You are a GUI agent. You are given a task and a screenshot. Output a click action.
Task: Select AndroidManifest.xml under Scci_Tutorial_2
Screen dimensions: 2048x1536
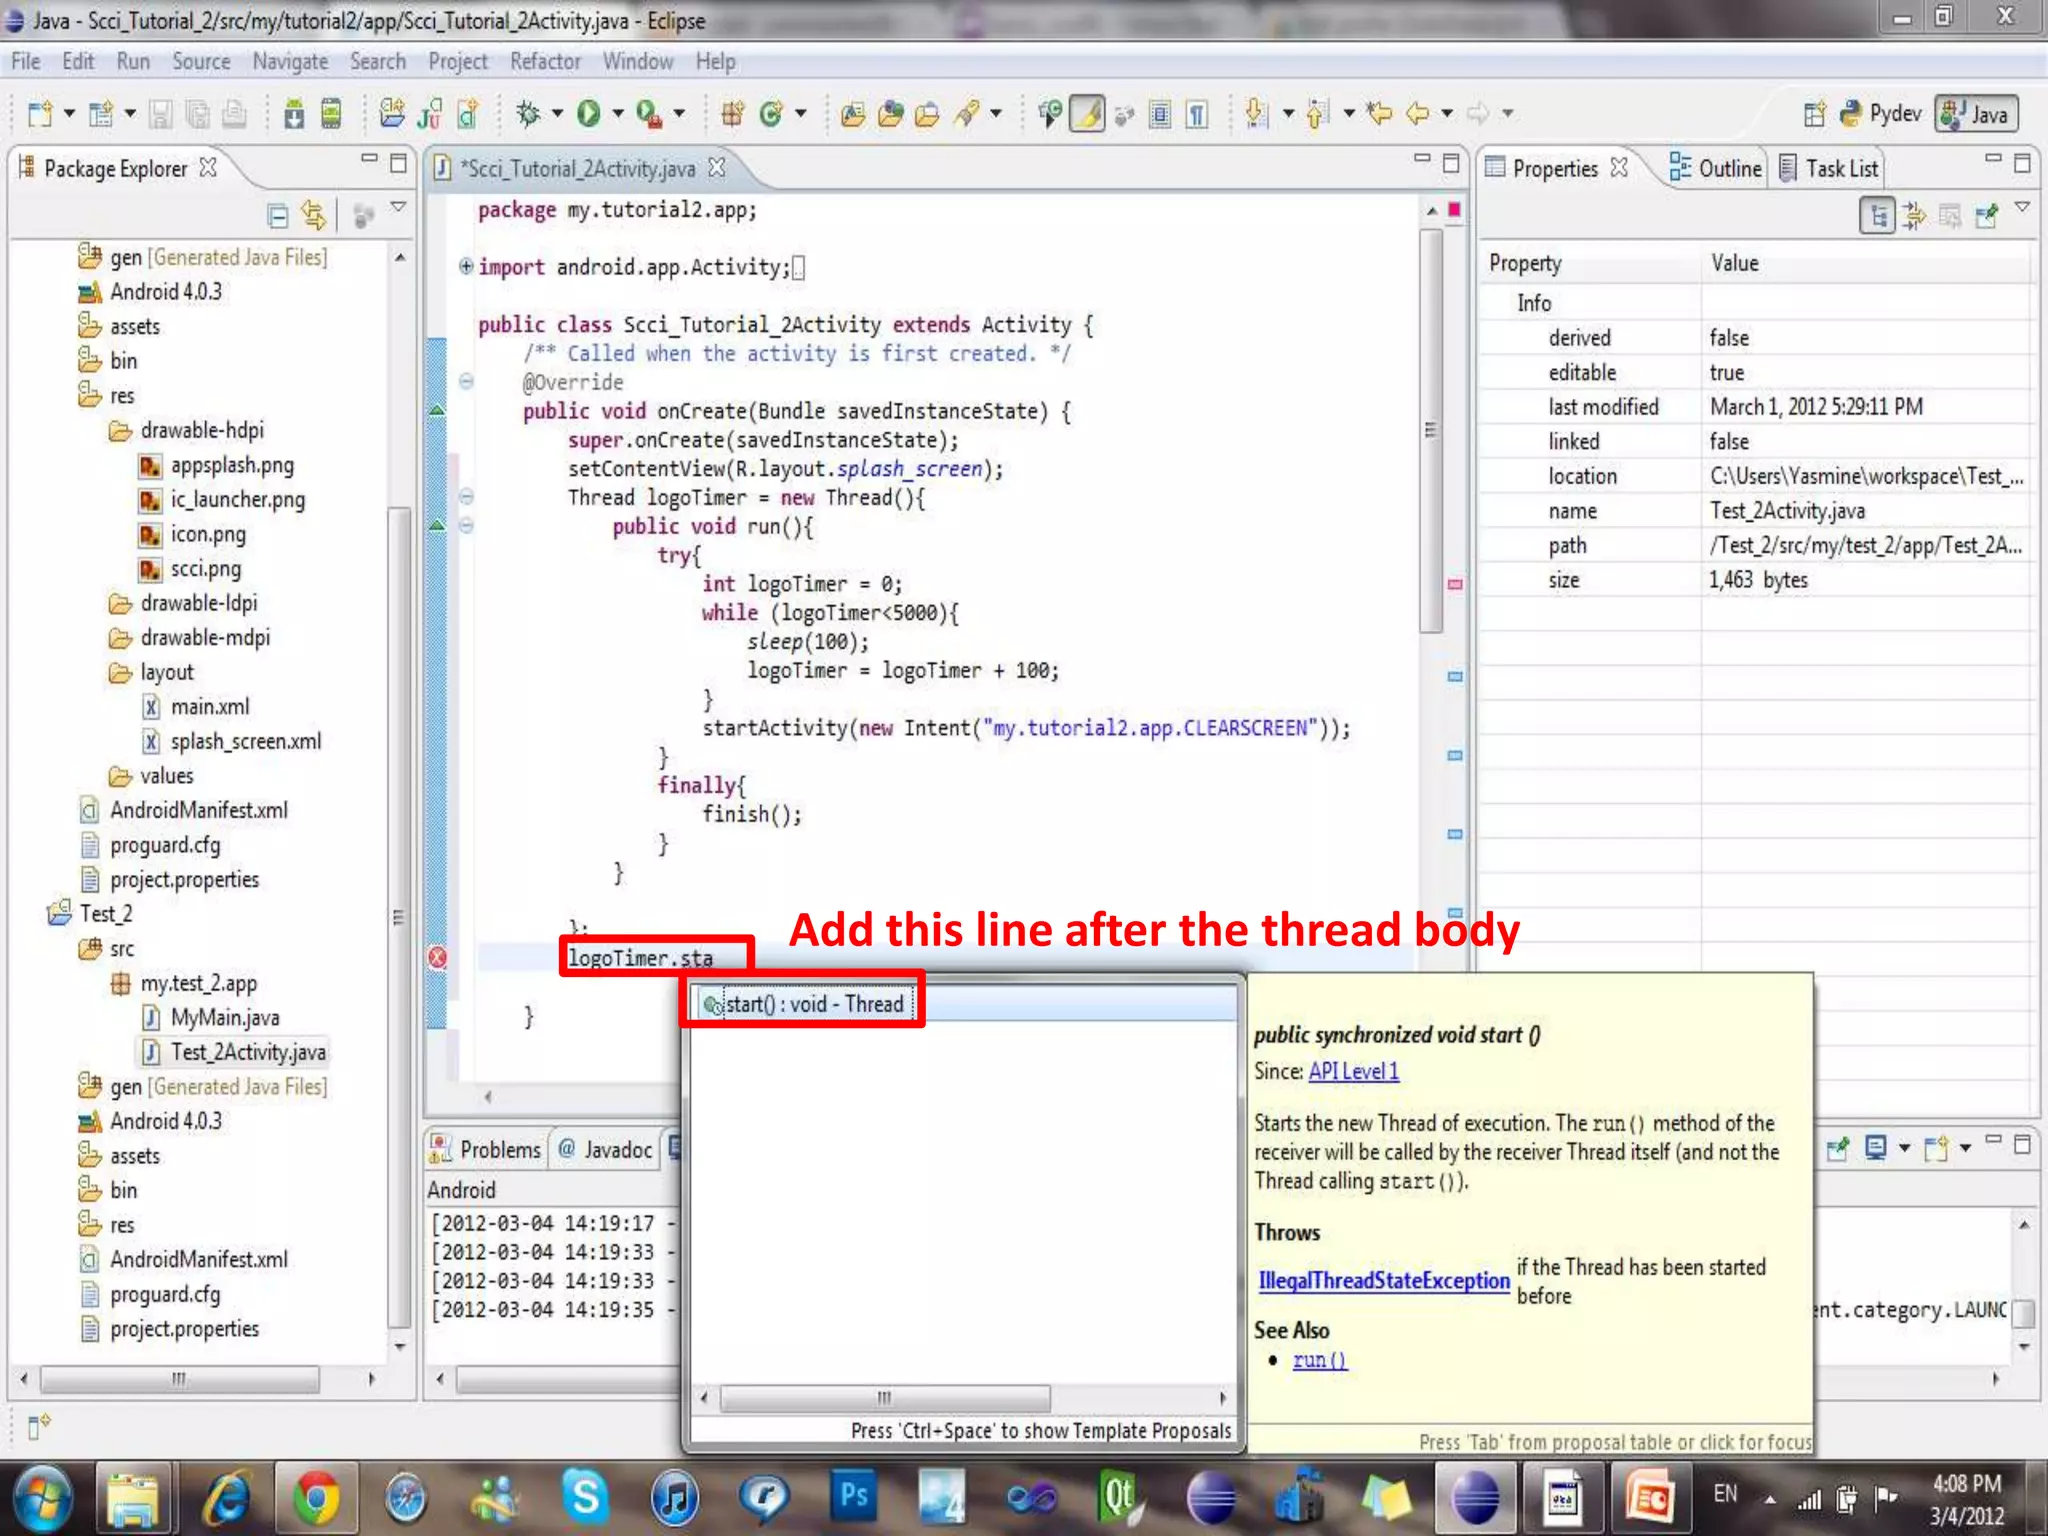pyautogui.click(x=184, y=810)
